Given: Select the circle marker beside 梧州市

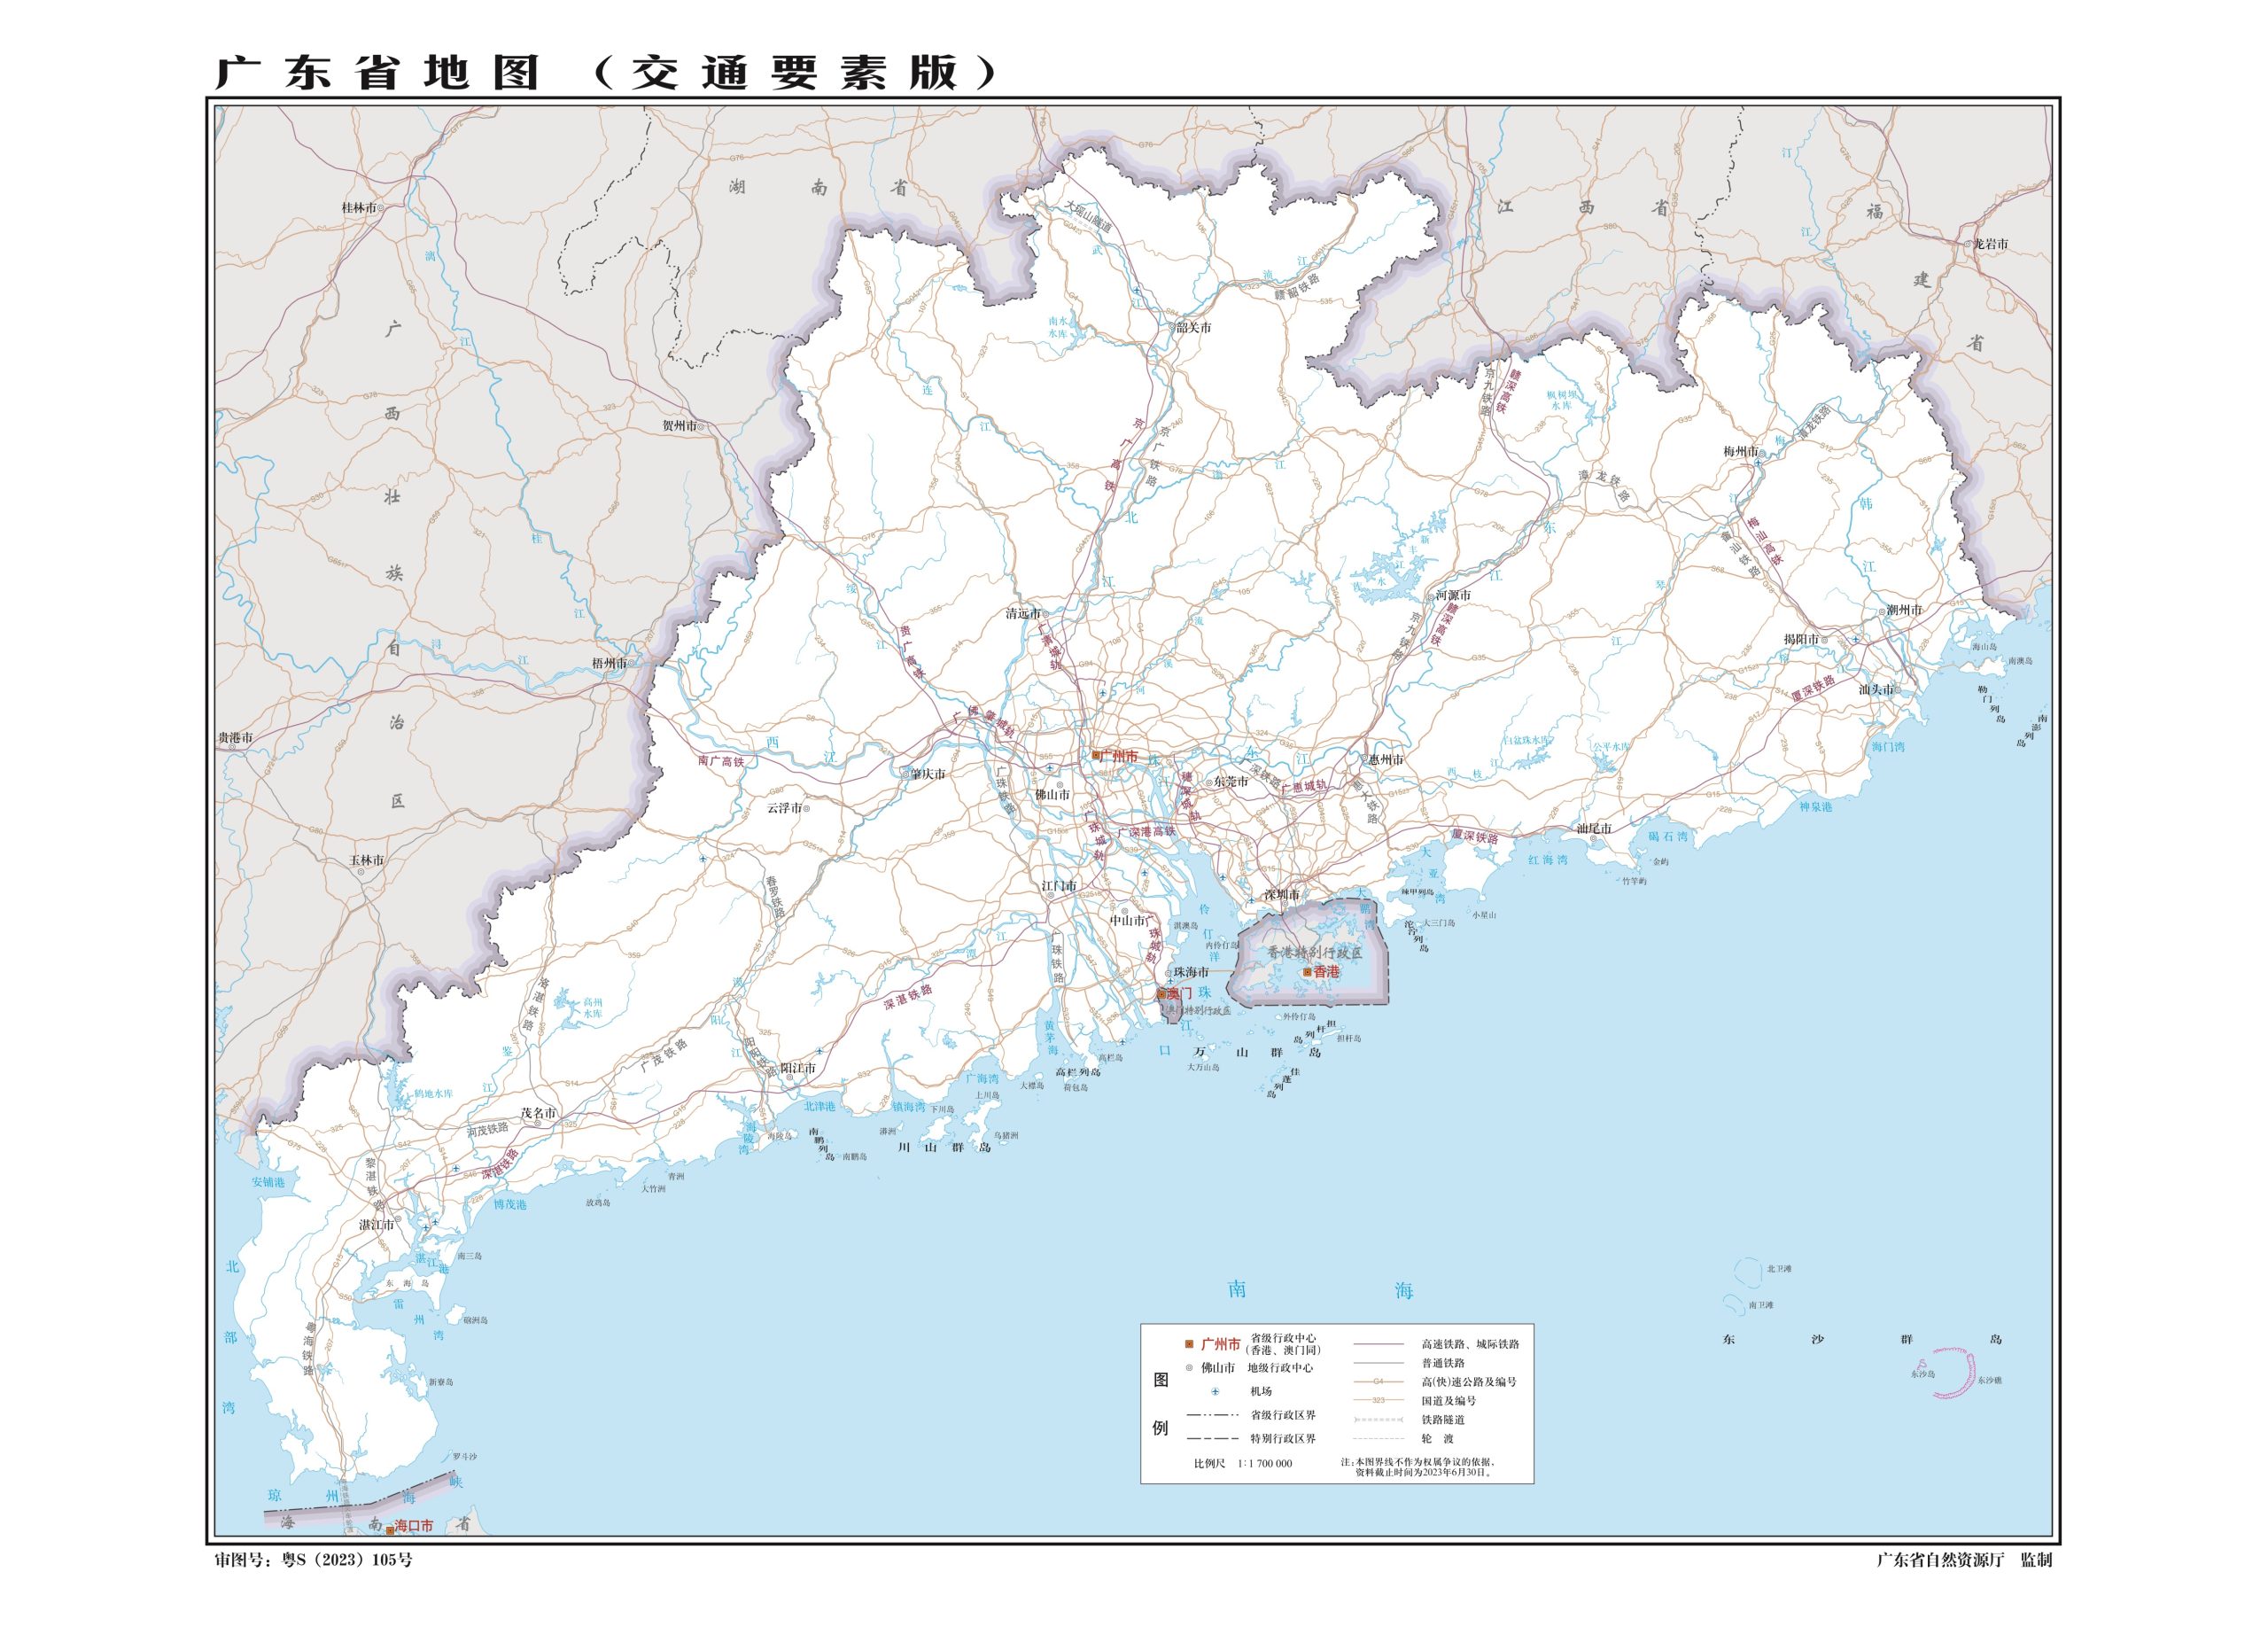Looking at the screenshot, I should point(631,663).
